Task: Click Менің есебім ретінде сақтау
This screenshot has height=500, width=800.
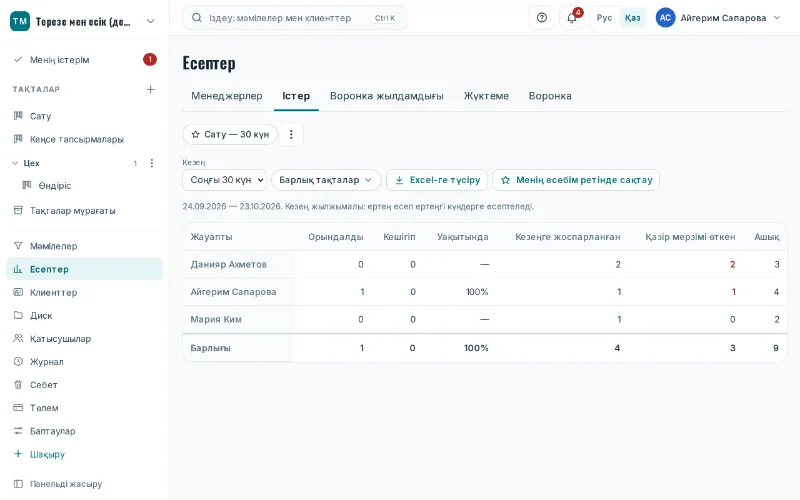Action: point(576,180)
